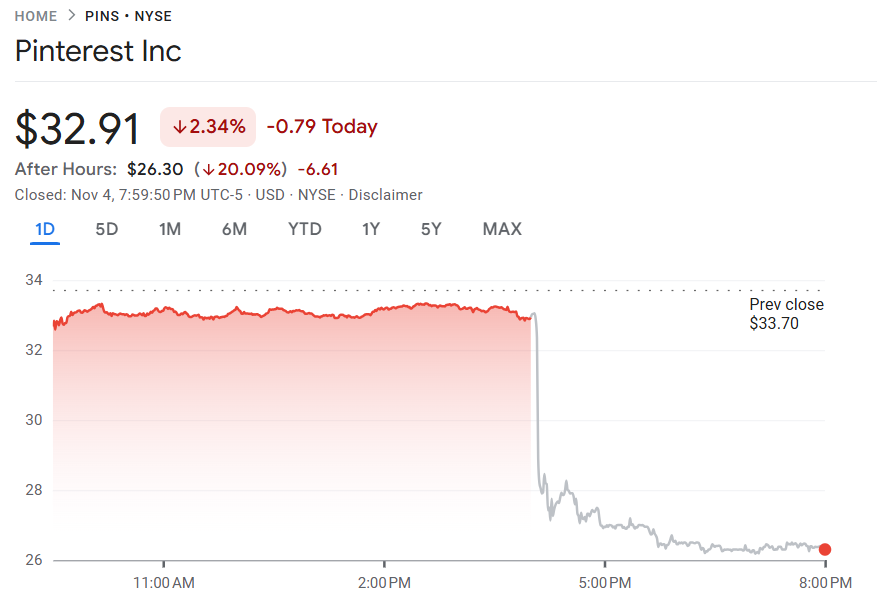Viewport: 877px width, 606px height.
Task: Open the 6M chart view
Action: 234,229
